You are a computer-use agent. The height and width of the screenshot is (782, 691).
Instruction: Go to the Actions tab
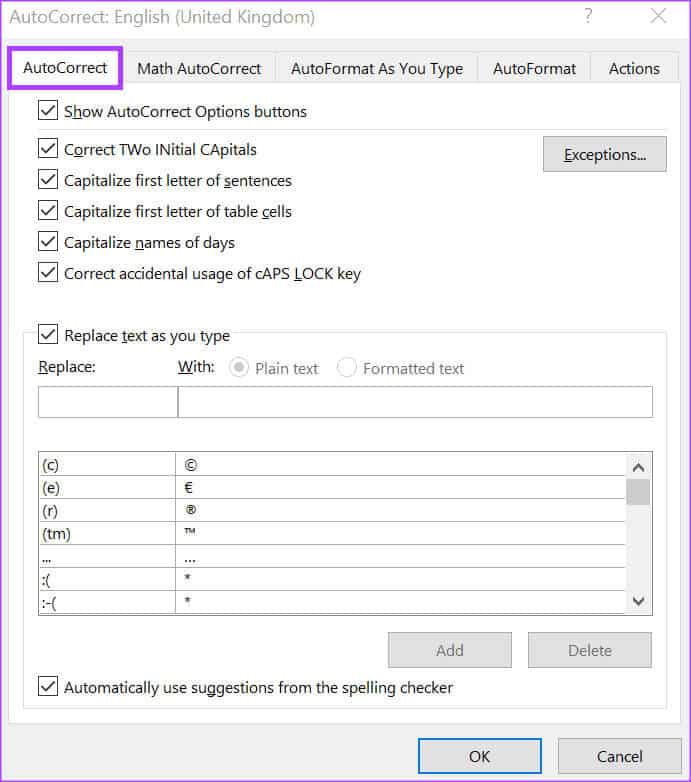(x=634, y=69)
